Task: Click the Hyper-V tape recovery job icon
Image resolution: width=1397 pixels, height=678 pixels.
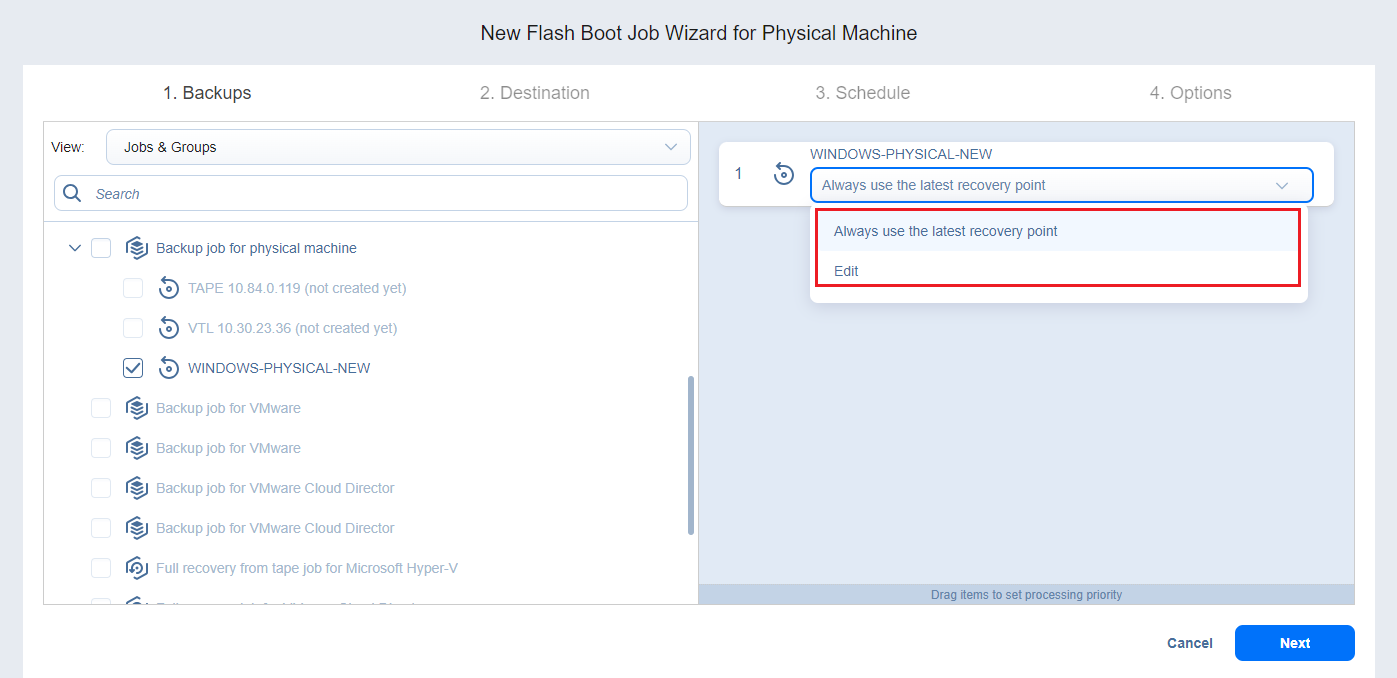Action: pos(137,568)
